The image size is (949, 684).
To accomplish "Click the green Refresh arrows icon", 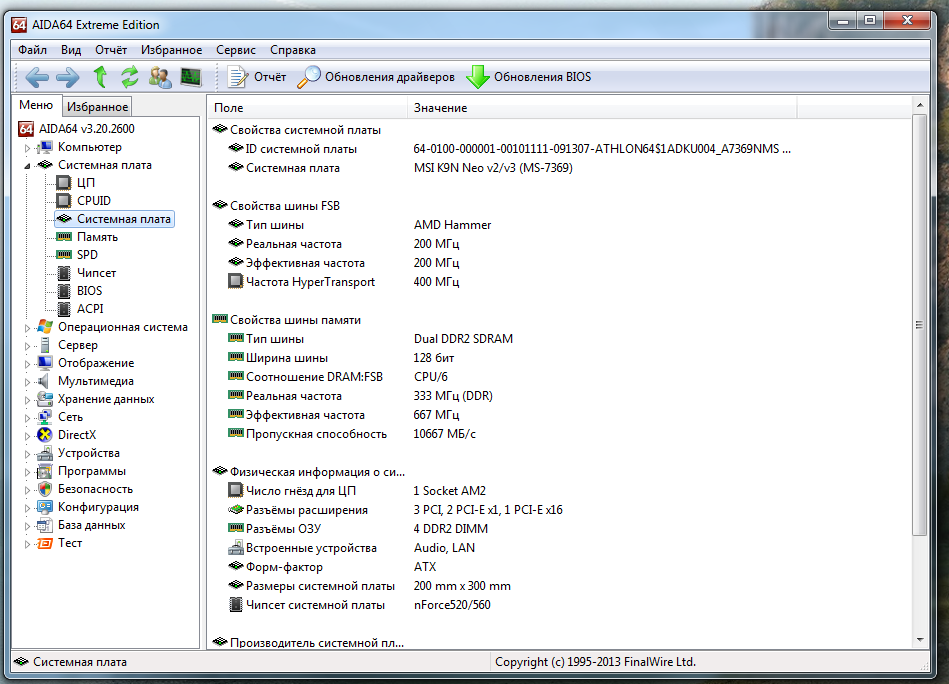I will click(x=129, y=77).
